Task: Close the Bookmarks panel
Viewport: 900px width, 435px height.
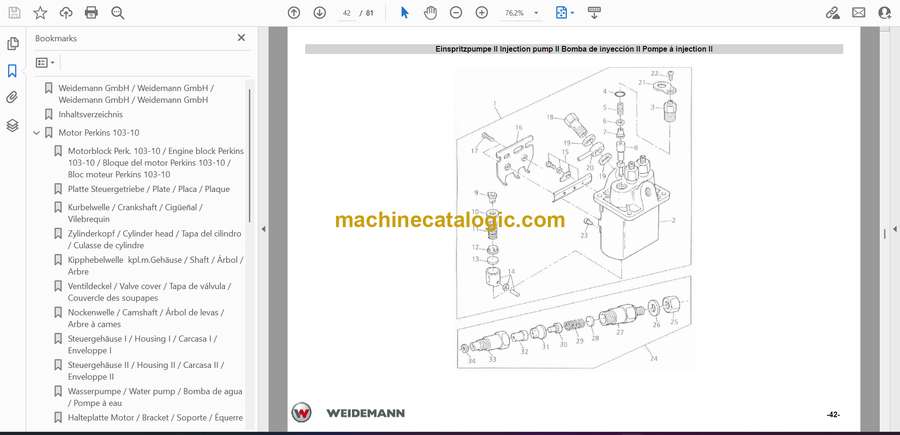Action: 241,38
